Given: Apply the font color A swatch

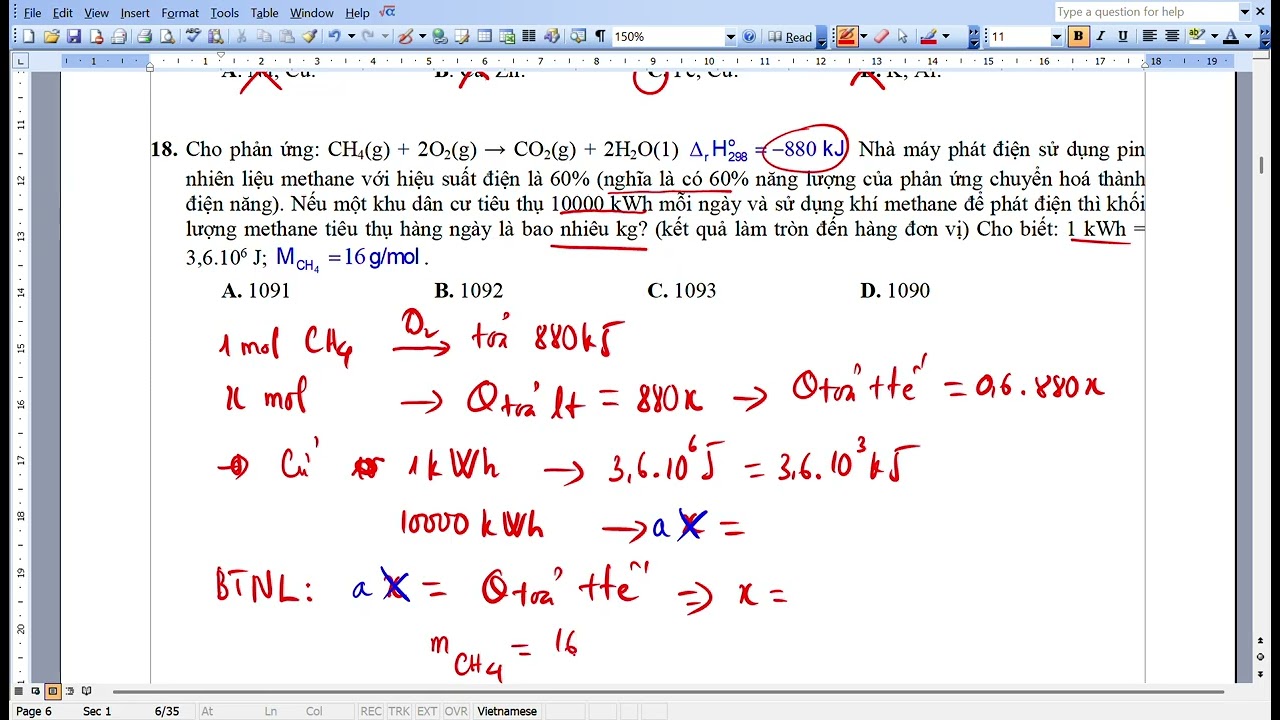Looking at the screenshot, I should coord(1232,37).
